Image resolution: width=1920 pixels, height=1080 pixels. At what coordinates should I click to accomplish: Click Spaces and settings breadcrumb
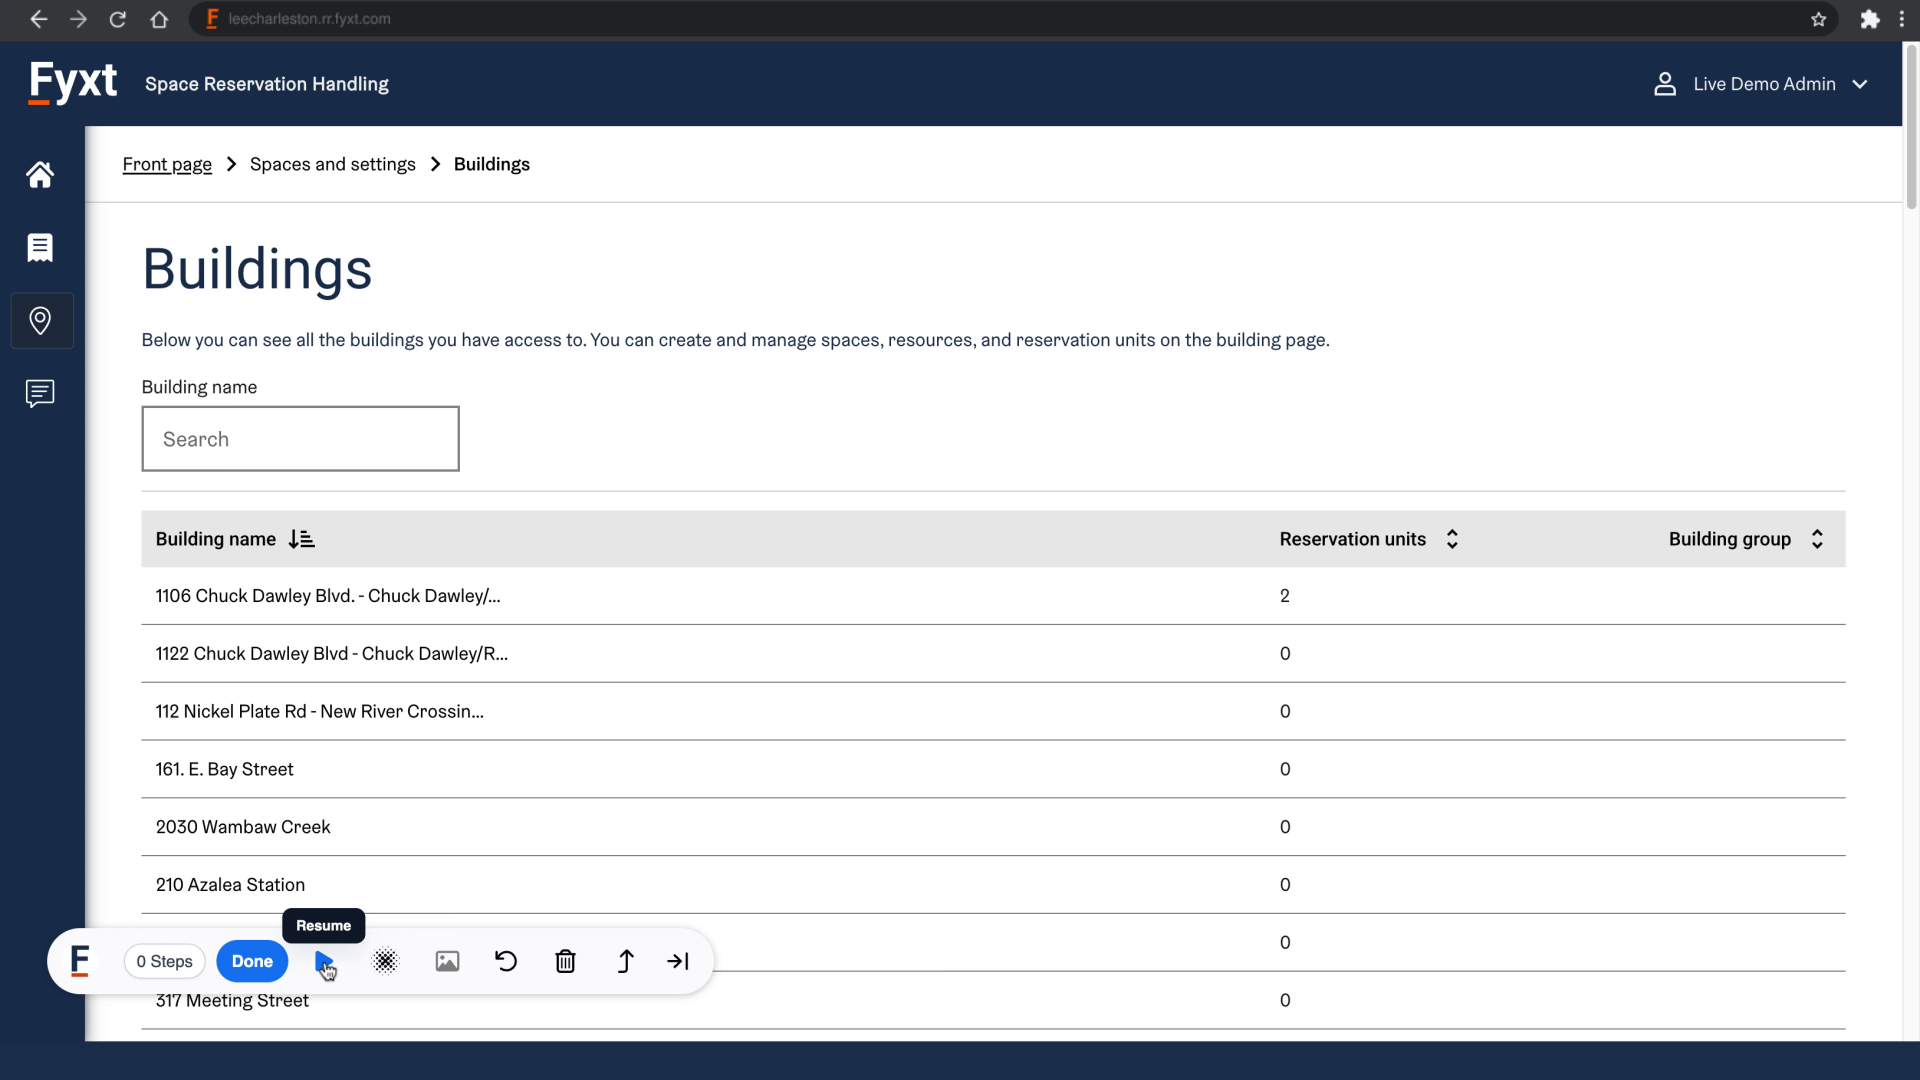tap(332, 164)
